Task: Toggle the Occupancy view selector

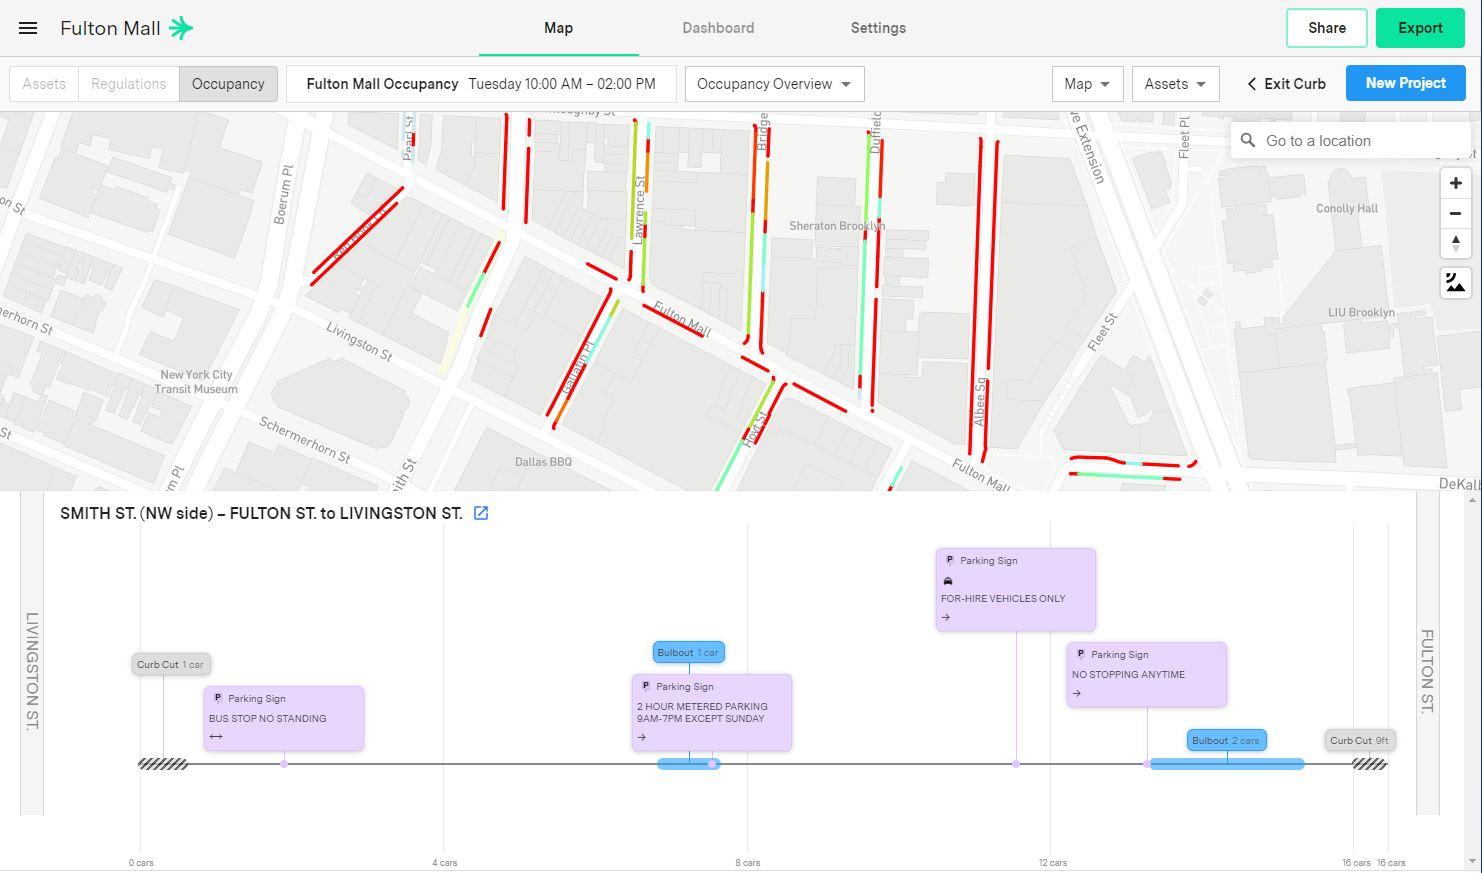Action: [x=228, y=84]
